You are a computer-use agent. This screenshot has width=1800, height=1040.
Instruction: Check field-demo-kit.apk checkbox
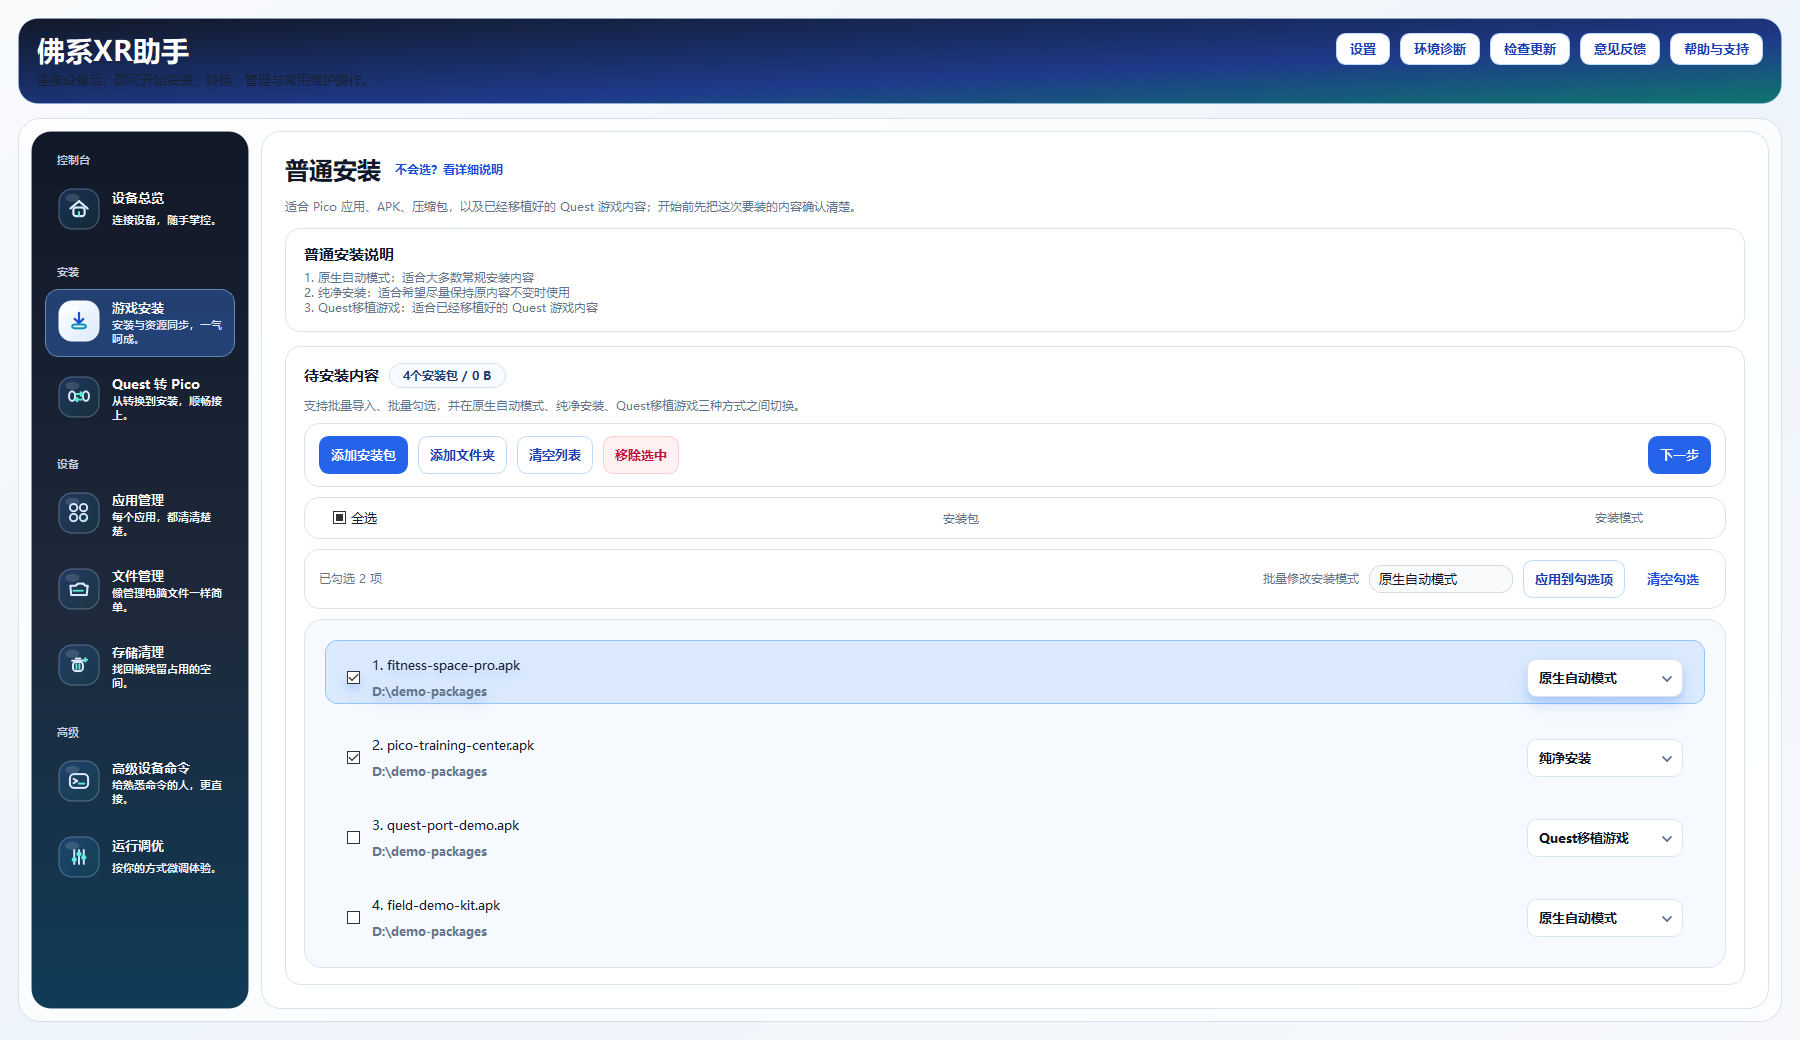click(x=353, y=917)
